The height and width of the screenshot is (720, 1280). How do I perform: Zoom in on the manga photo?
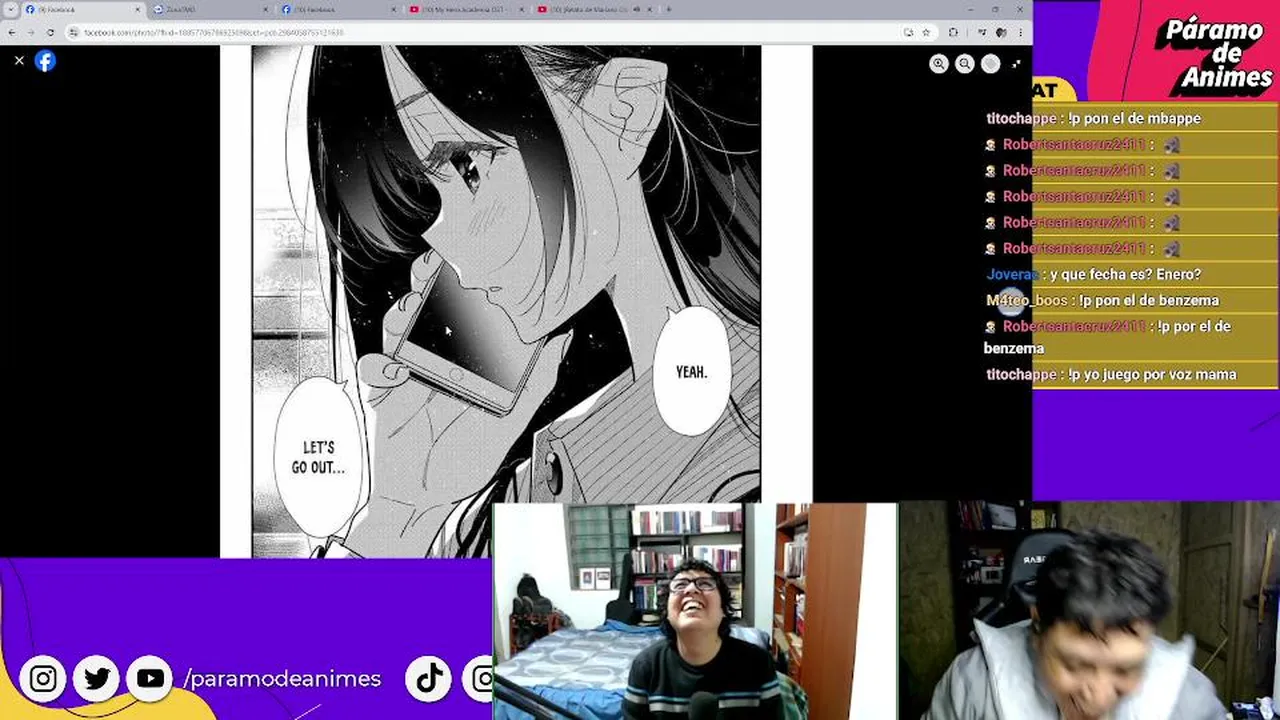[x=938, y=64]
